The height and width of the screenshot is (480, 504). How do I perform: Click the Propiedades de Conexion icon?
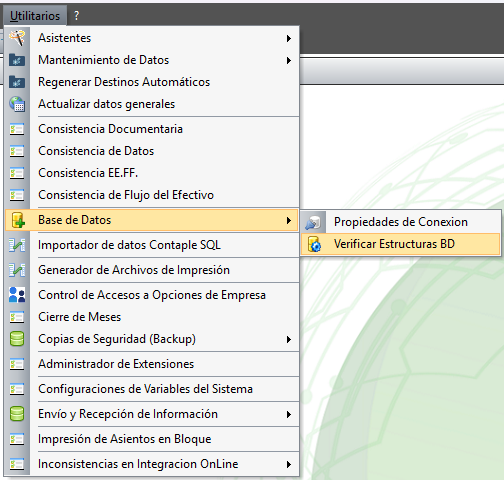pos(313,222)
